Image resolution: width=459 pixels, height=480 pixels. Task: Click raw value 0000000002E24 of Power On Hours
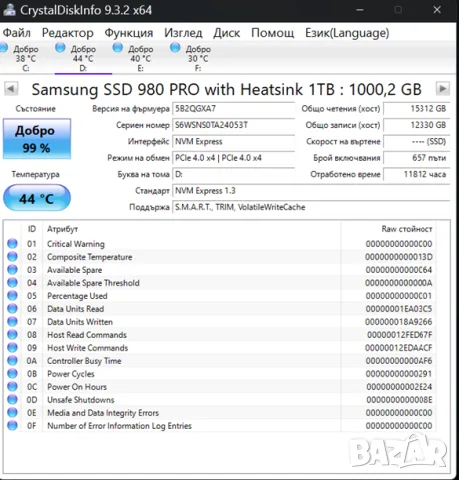(x=399, y=387)
